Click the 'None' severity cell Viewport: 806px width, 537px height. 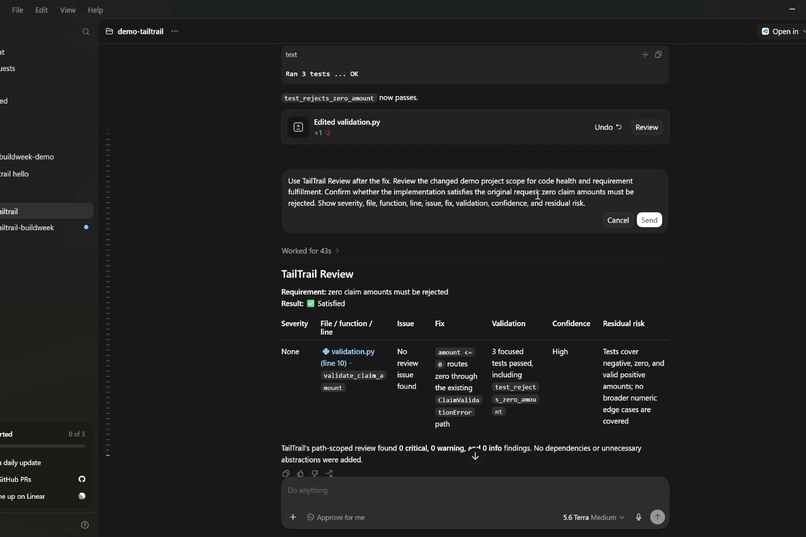290,351
